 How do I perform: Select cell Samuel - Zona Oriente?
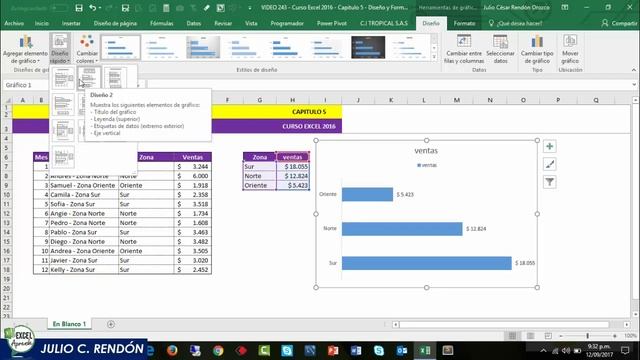[x=83, y=185]
